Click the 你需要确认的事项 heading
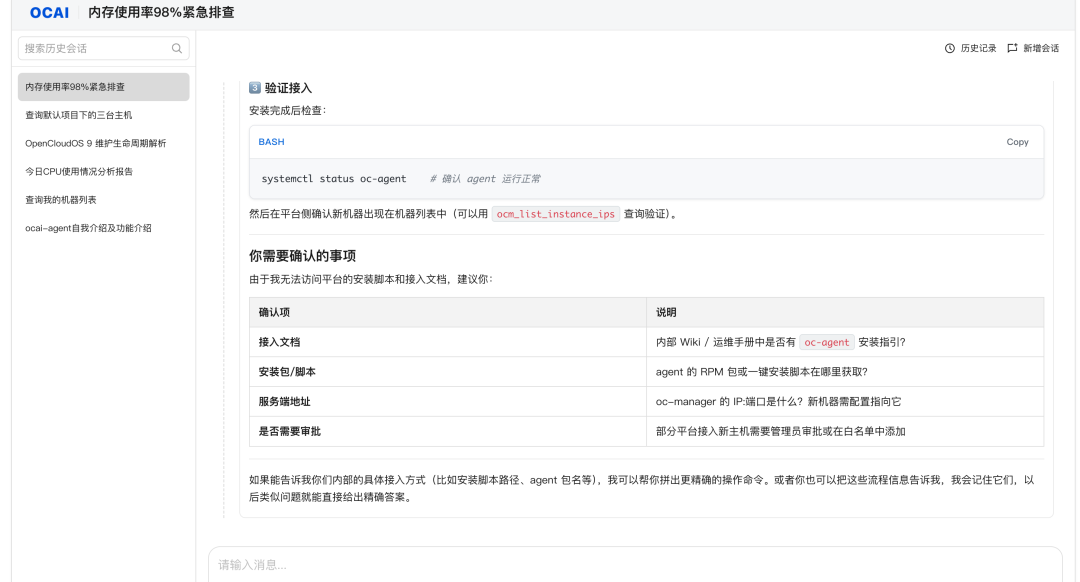The height and width of the screenshot is (582, 1080). pos(302,256)
